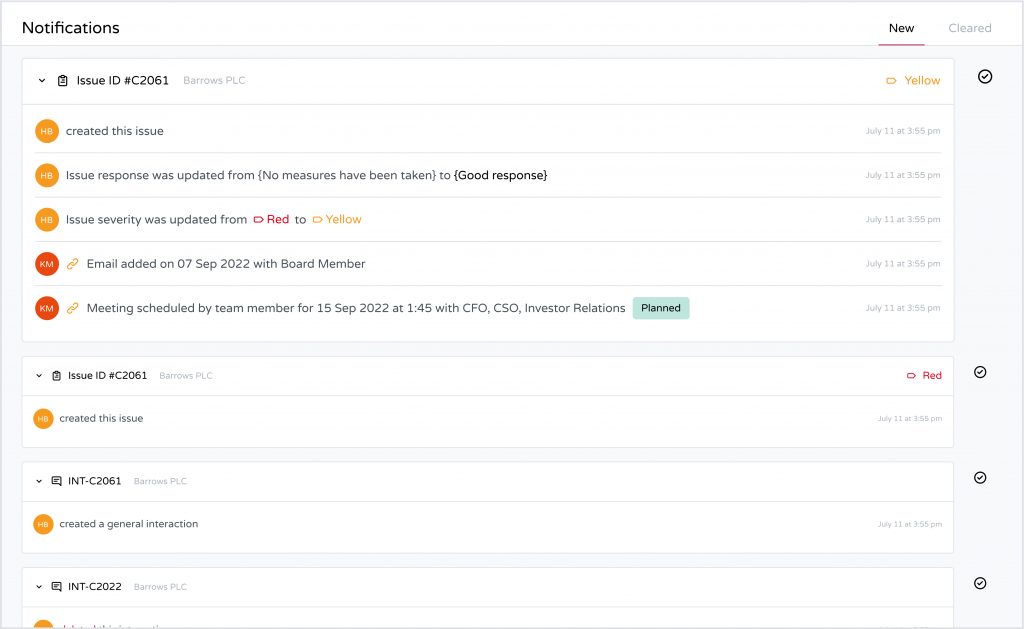Screen dimensions: 1024x629
Task: Click the chat icon beside INT-C2061
Action: click(x=57, y=481)
